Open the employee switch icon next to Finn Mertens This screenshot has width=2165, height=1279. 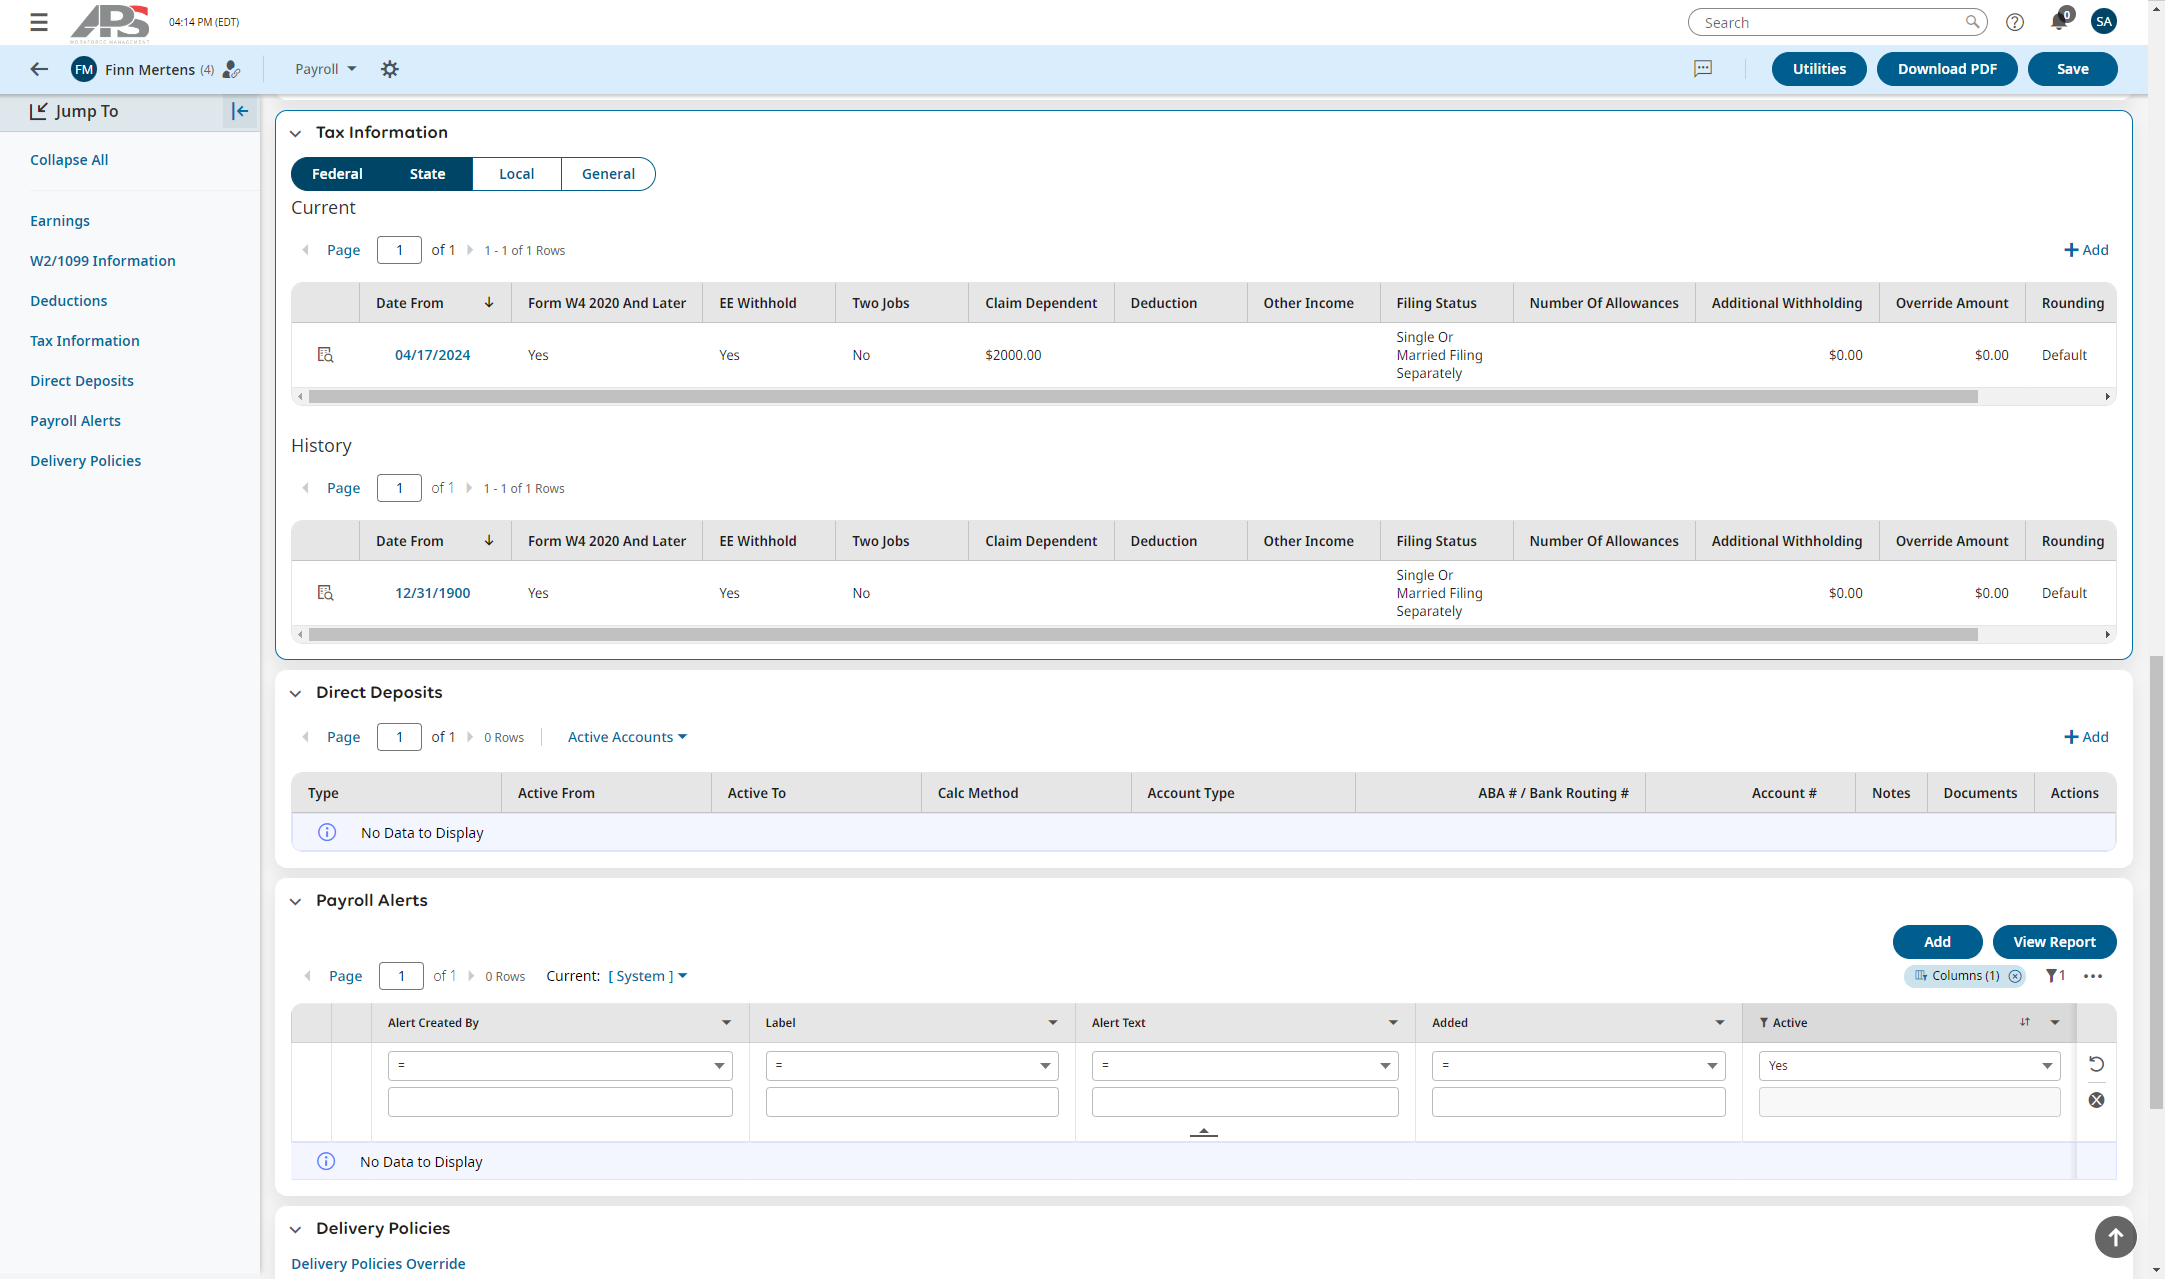click(x=231, y=69)
